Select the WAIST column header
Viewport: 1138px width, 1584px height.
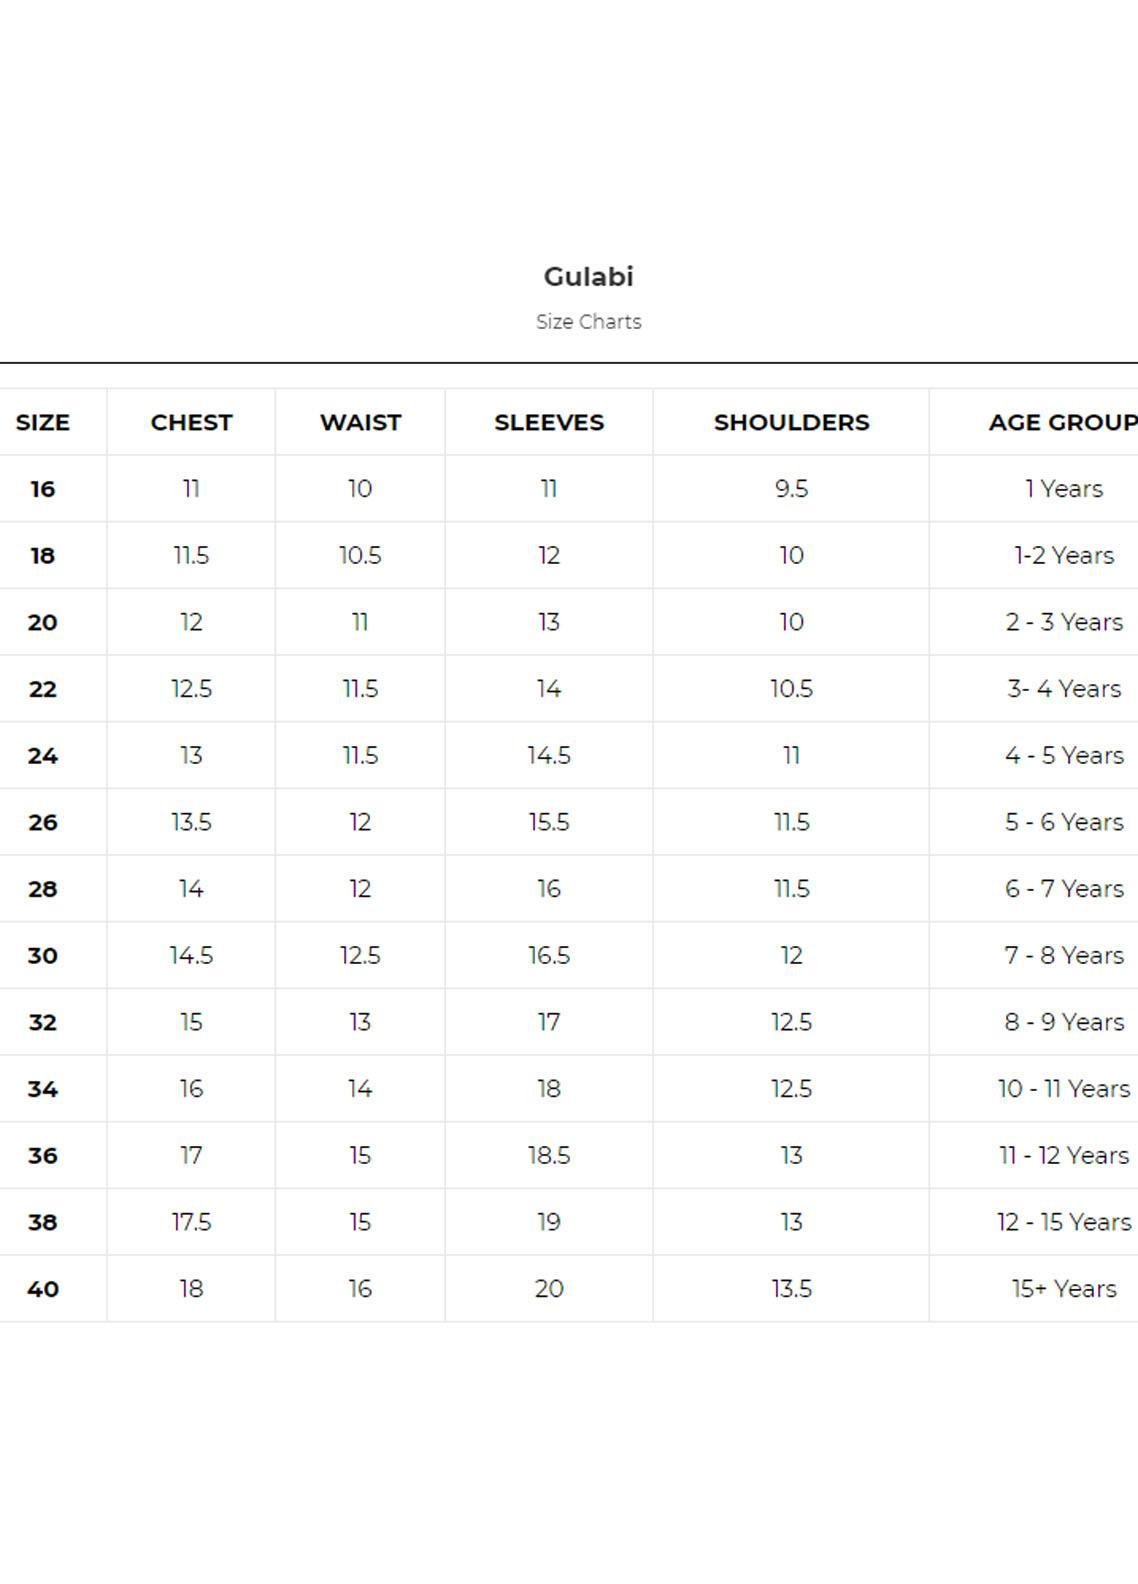point(360,423)
